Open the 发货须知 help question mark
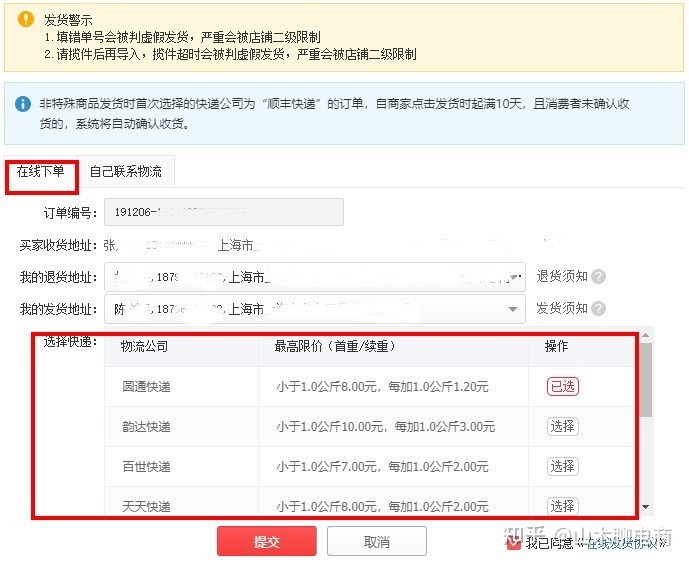Image resolution: width=689 pixels, height=564 pixels. tap(598, 309)
